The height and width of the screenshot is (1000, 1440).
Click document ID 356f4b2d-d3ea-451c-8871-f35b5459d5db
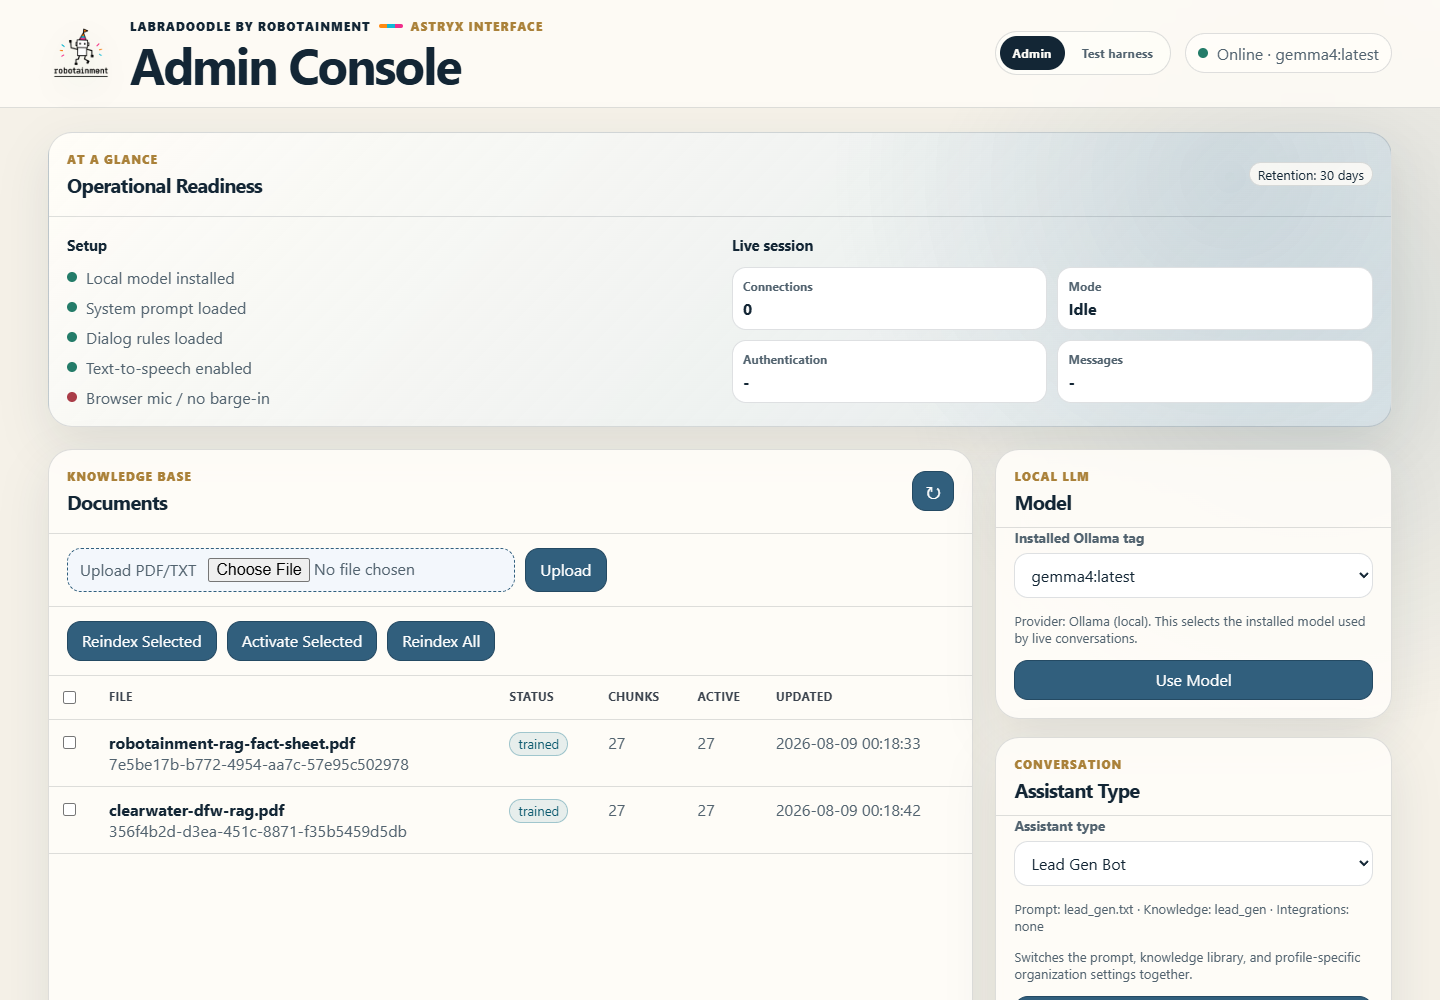[x=258, y=832]
